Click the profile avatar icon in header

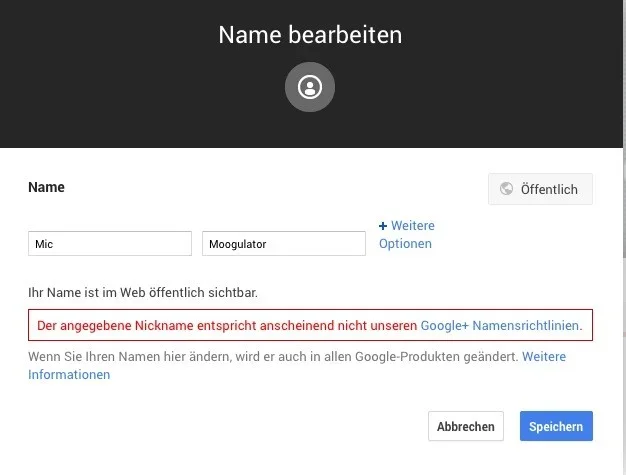click(x=310, y=88)
